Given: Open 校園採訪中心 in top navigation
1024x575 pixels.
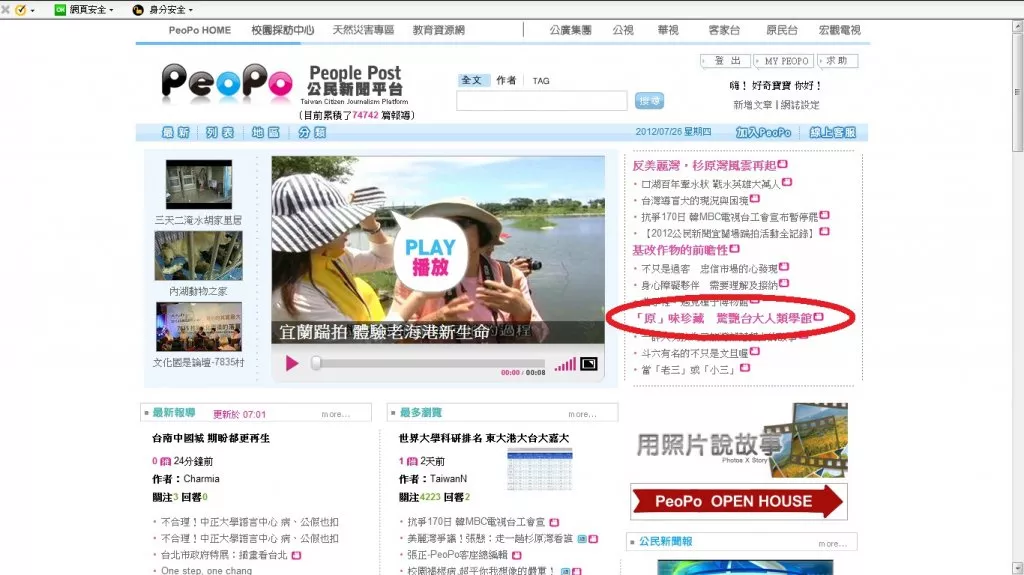Looking at the screenshot, I should coord(283,30).
